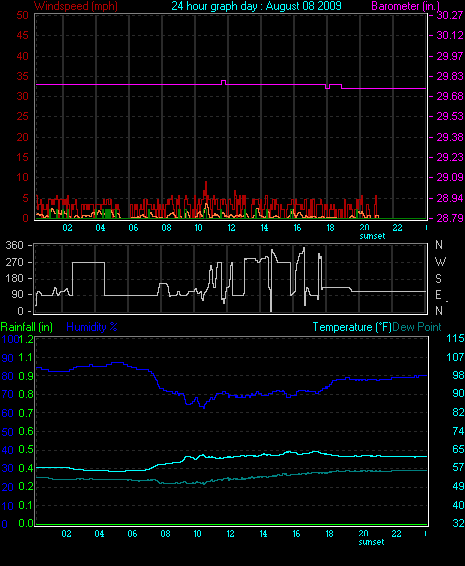Screen dimensions: 465x566
Task: Click the Rainfall (in) legend label
Action: click(27, 327)
